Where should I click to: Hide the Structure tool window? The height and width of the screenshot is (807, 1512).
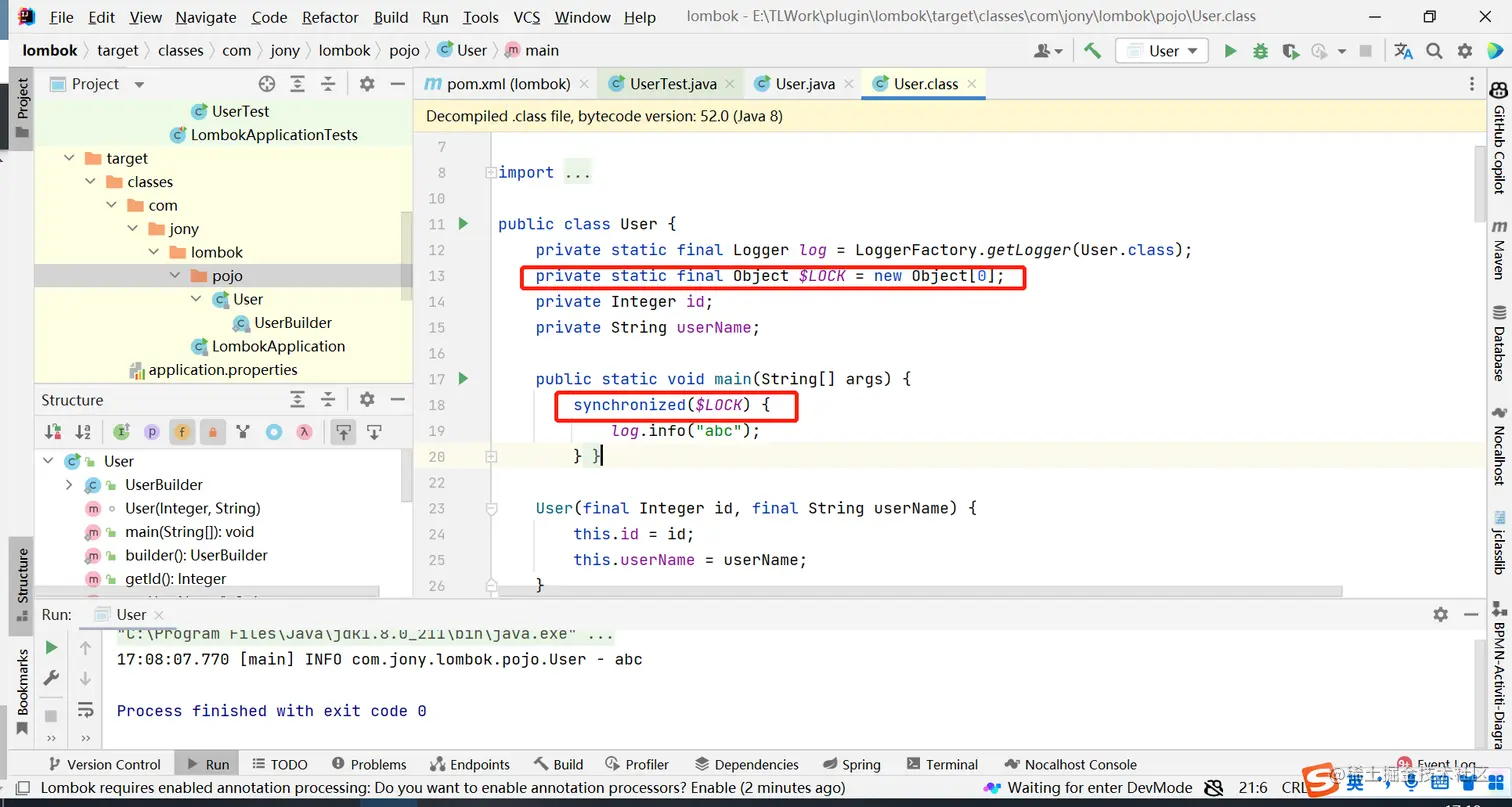396,400
